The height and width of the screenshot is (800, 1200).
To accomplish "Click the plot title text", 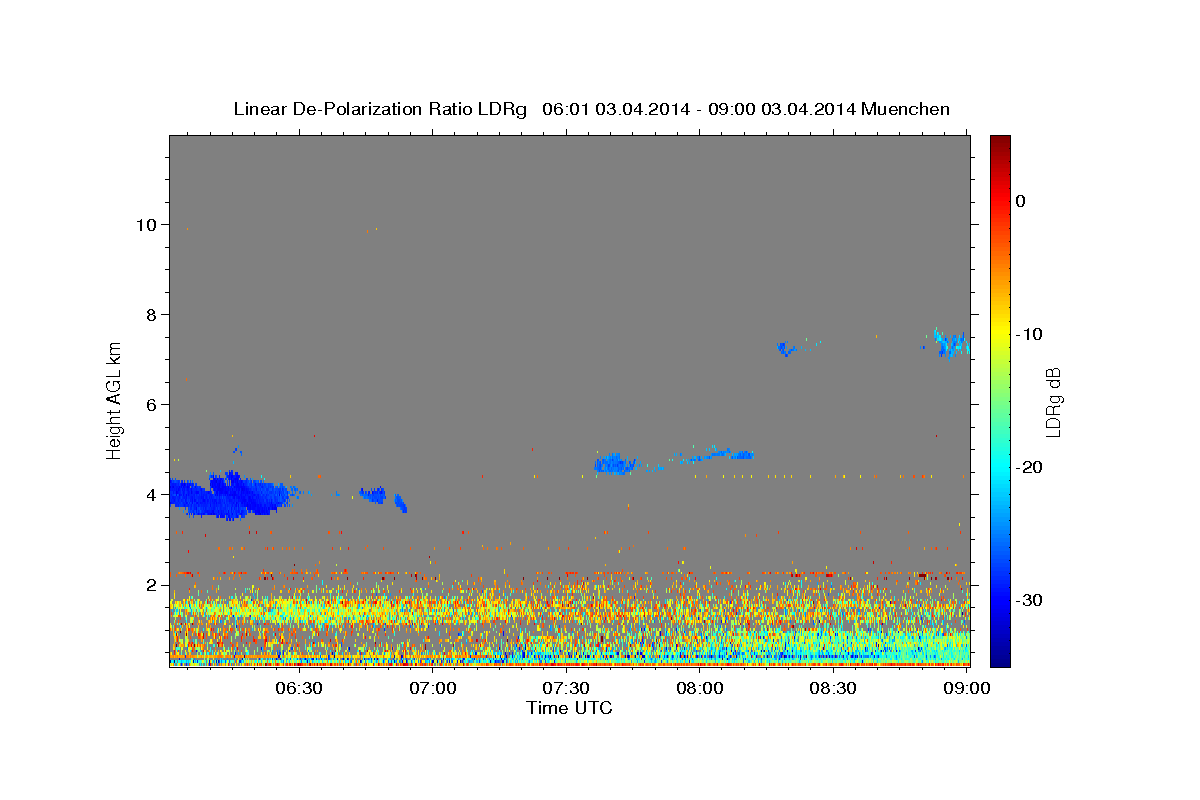I will click(x=591, y=109).
